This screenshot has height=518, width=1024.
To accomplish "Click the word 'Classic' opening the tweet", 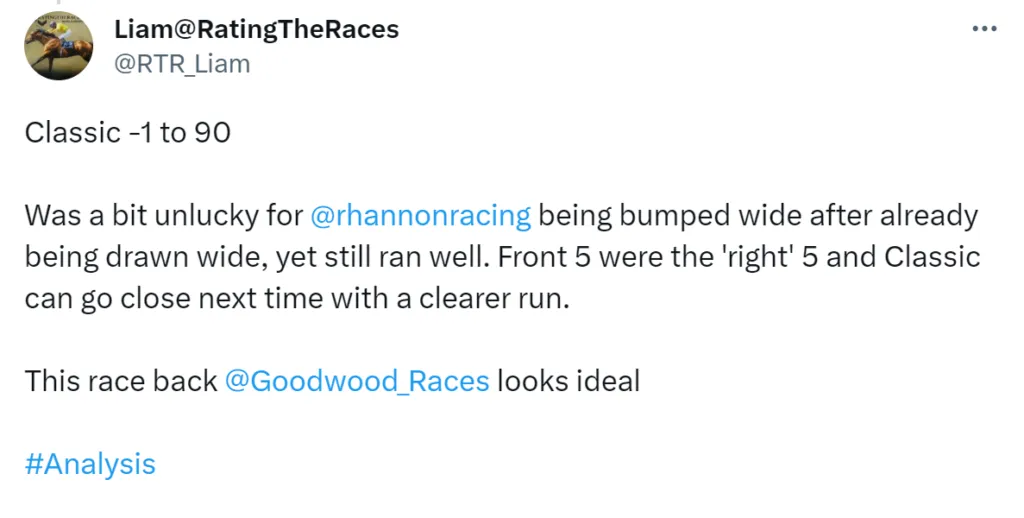I will (x=72, y=133).
